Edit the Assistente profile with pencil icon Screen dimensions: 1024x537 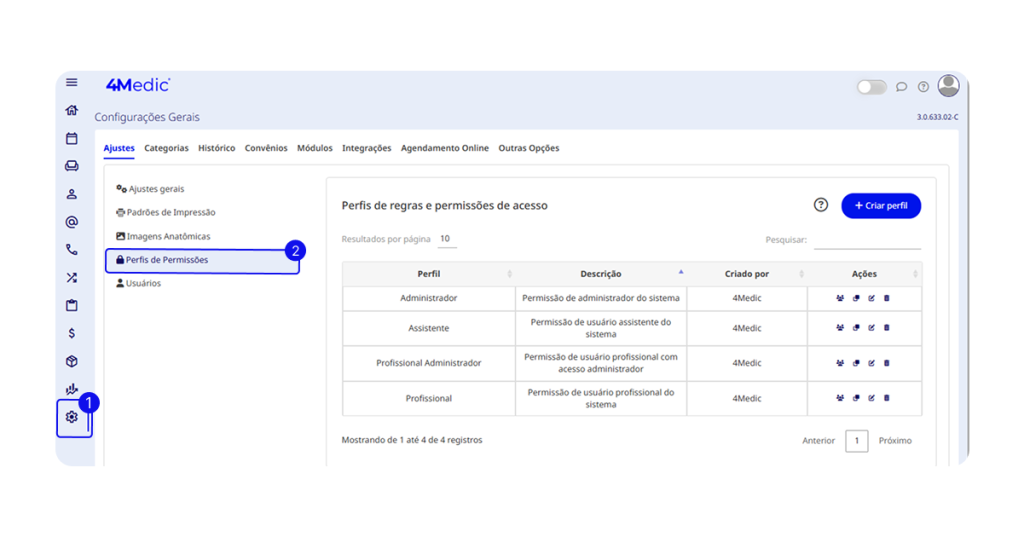871,328
